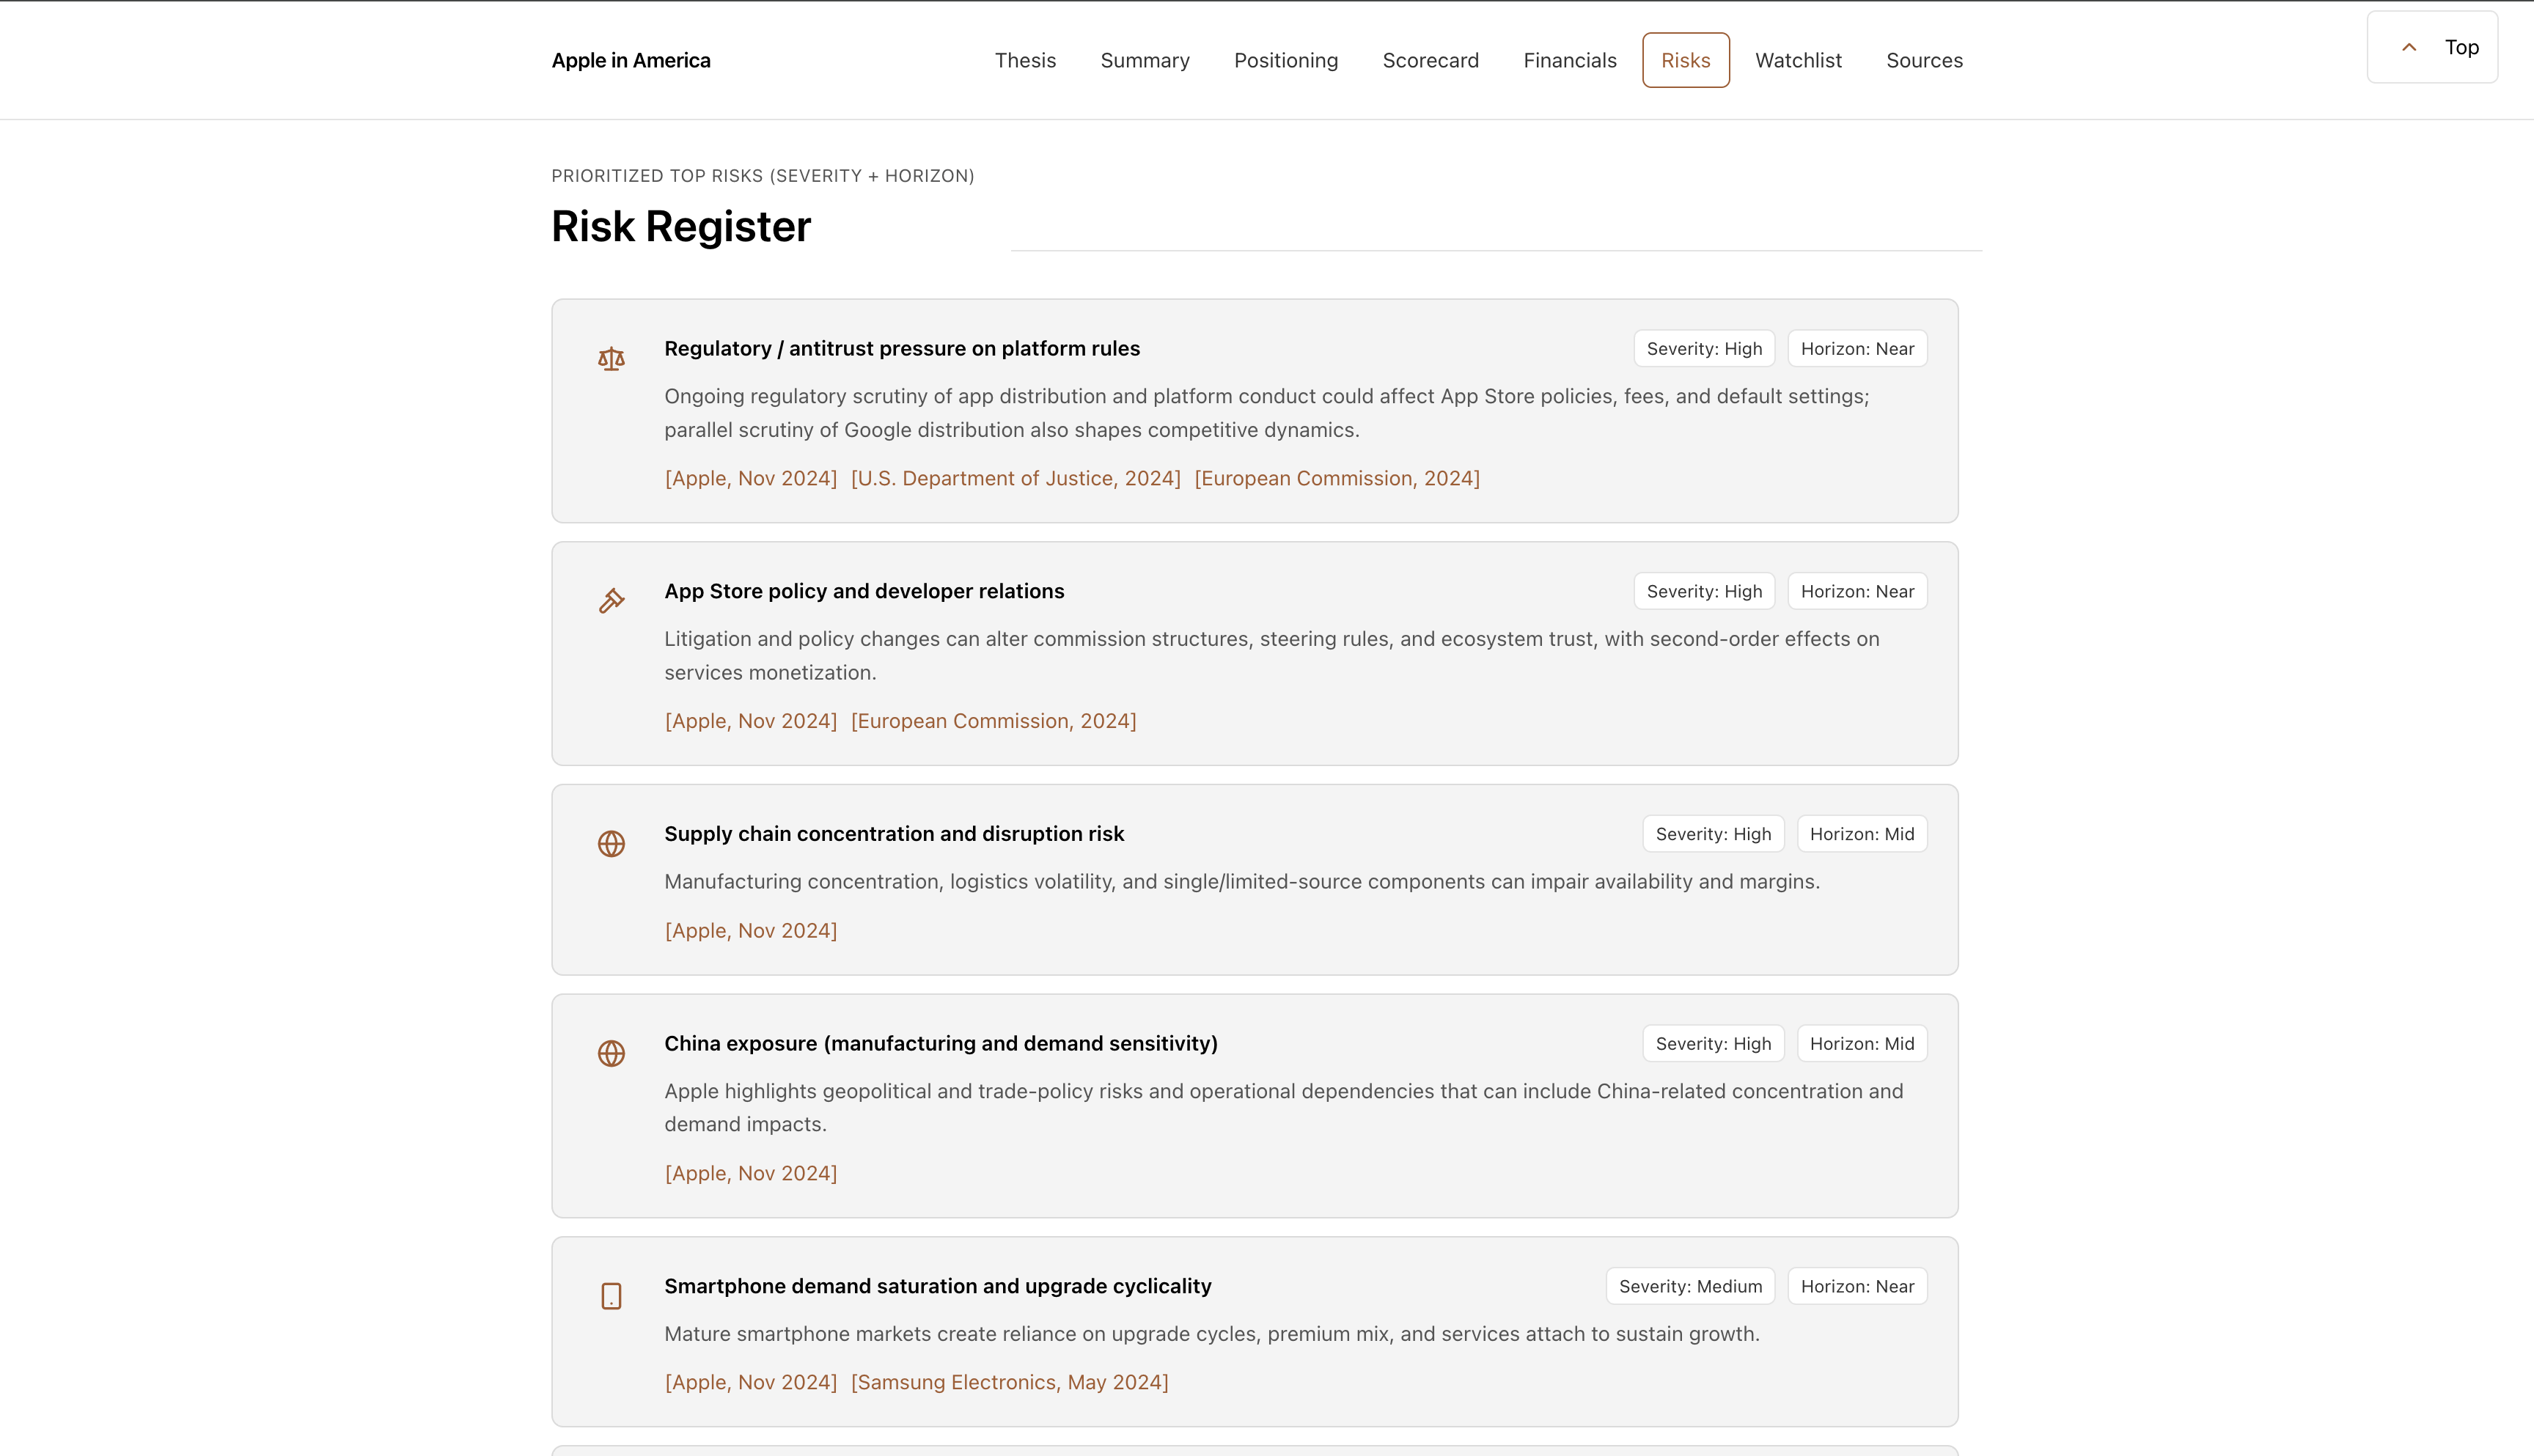Image resolution: width=2534 pixels, height=1456 pixels.
Task: Click the up chevron in the Top button
Action: tap(2409, 47)
